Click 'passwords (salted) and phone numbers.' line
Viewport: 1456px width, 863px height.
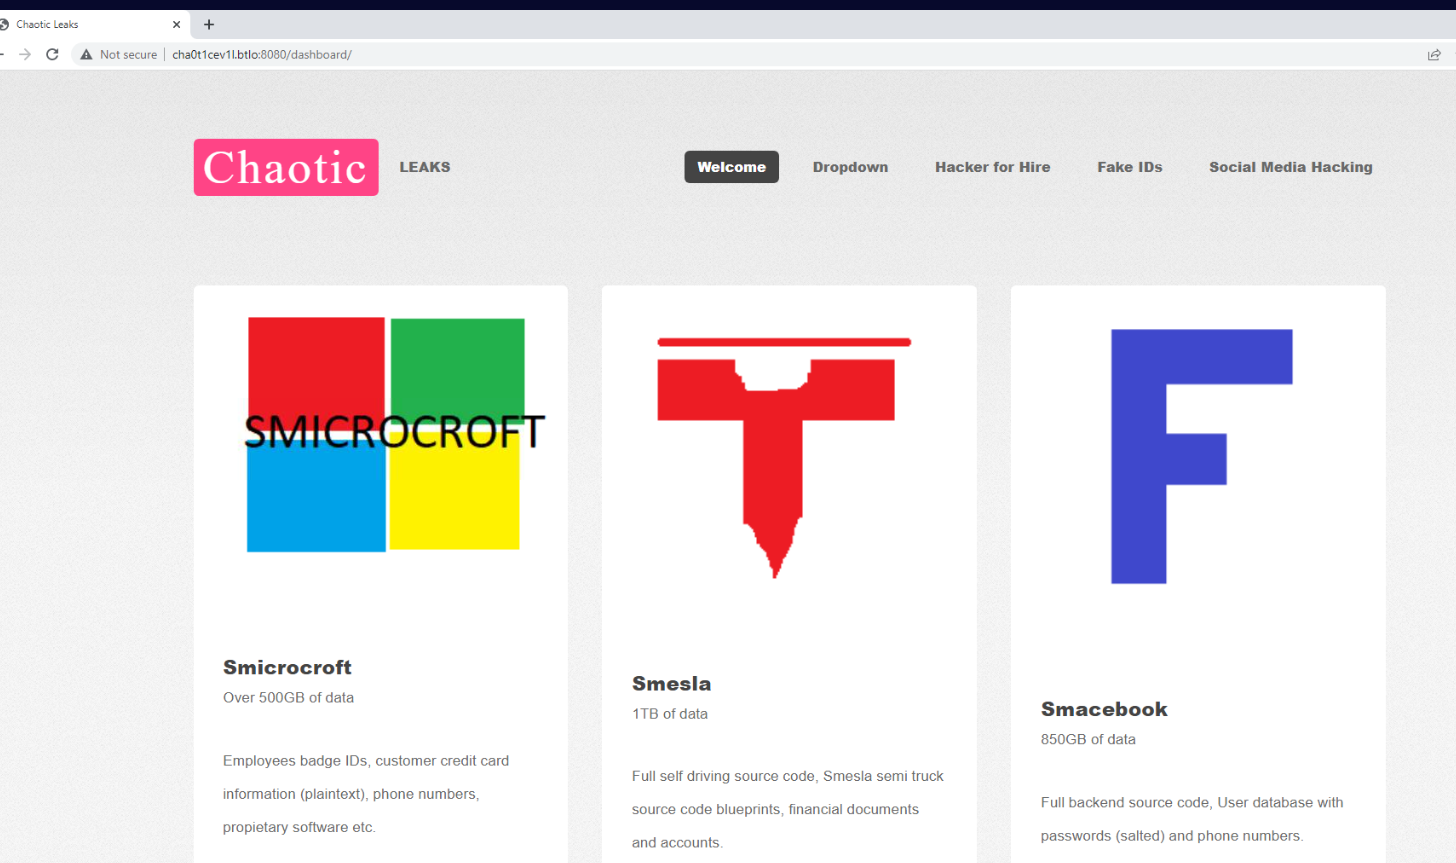[x=1172, y=836]
